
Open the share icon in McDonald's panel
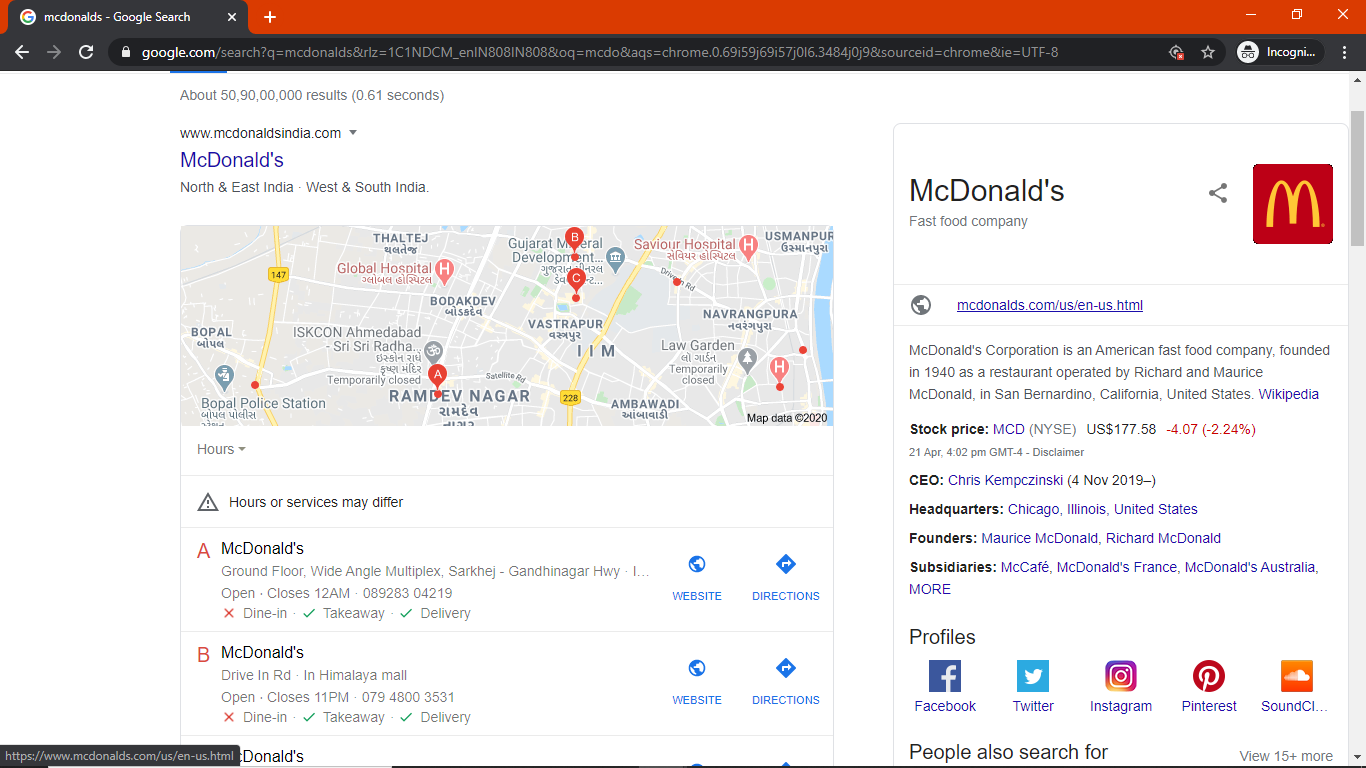(x=1218, y=193)
